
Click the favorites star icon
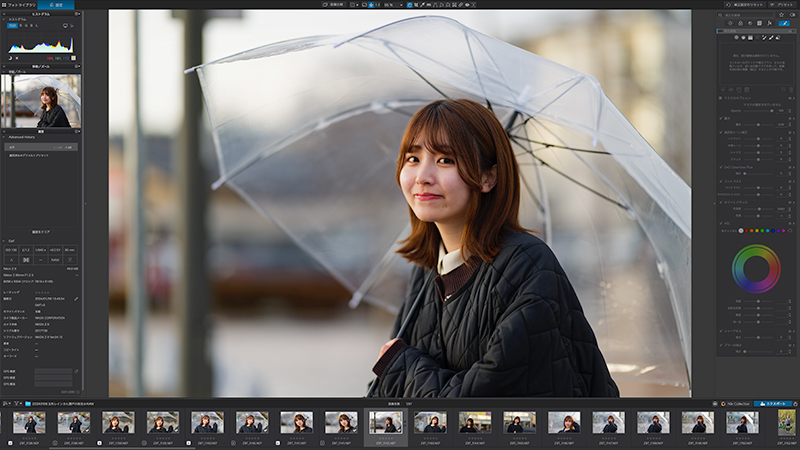(x=781, y=15)
